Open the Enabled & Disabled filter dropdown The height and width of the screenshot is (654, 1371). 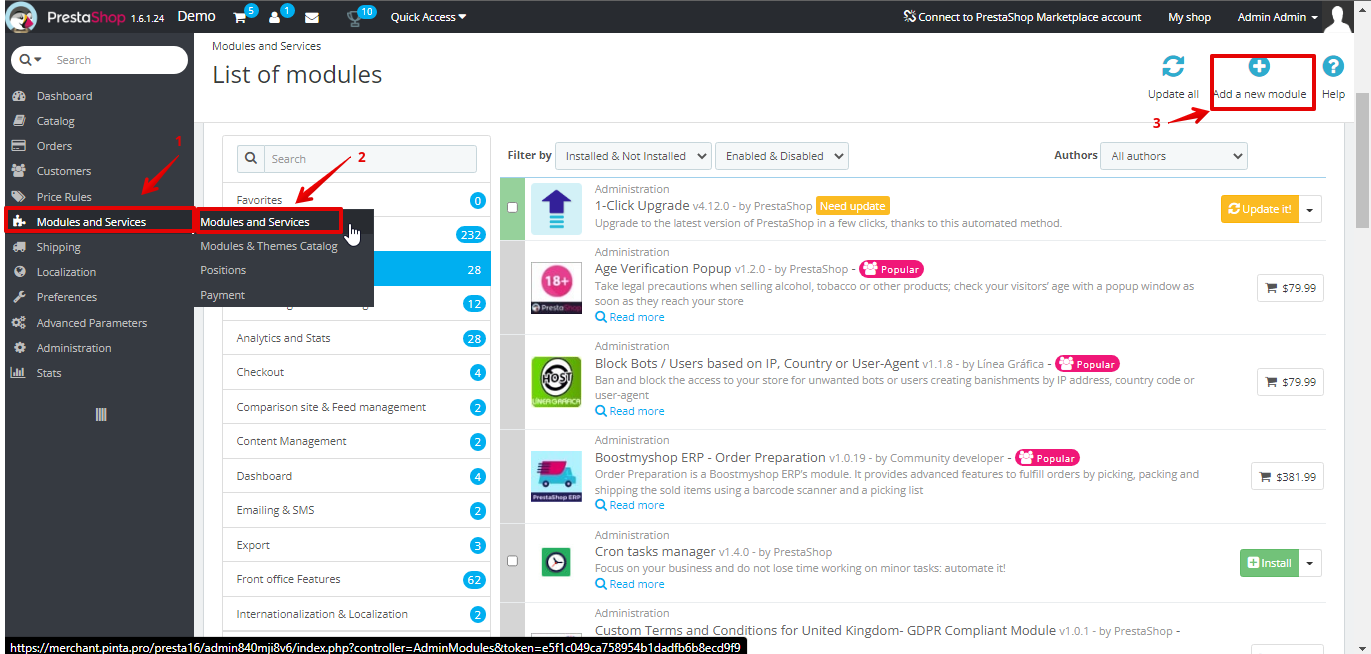[x=782, y=156]
